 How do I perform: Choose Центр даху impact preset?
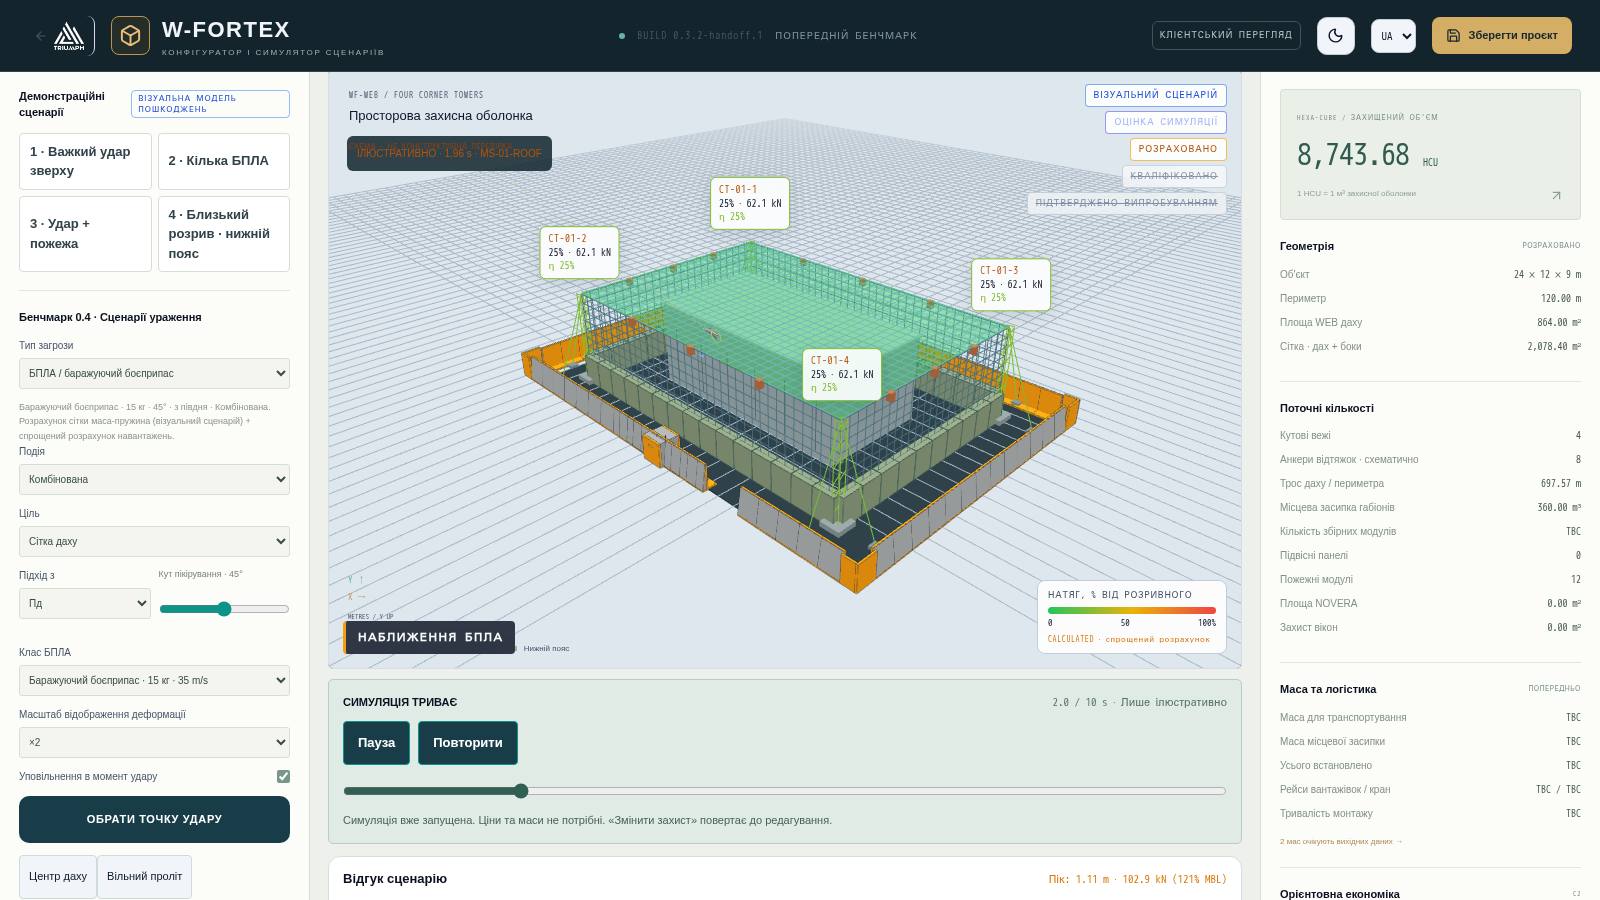pyautogui.click(x=58, y=877)
